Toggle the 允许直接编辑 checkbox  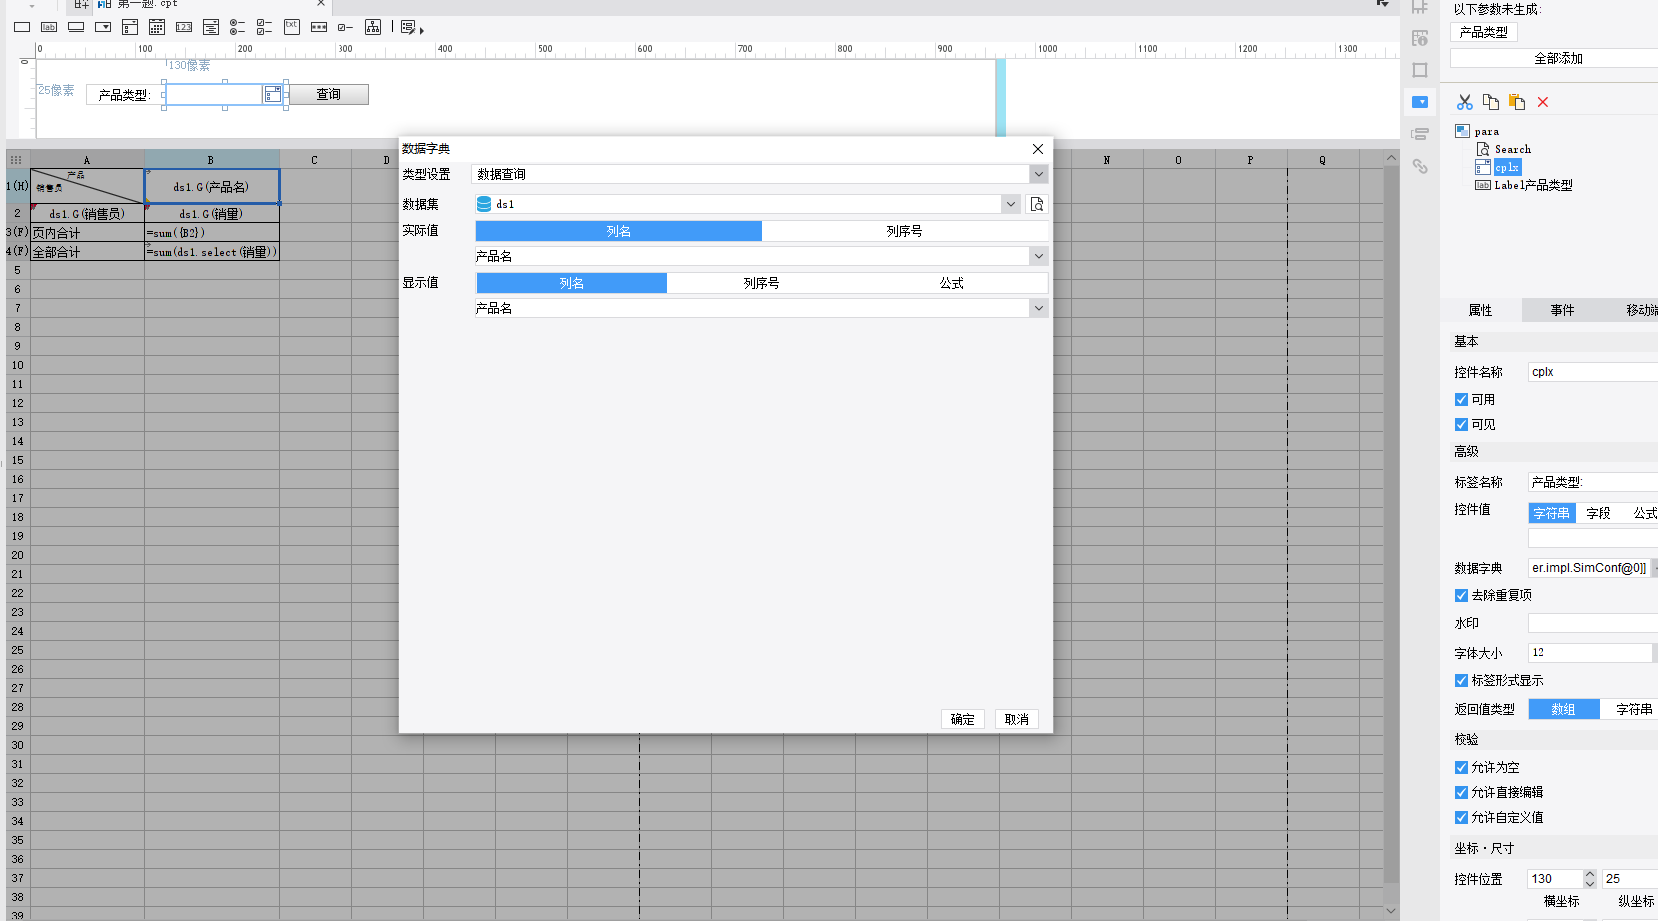[1461, 792]
